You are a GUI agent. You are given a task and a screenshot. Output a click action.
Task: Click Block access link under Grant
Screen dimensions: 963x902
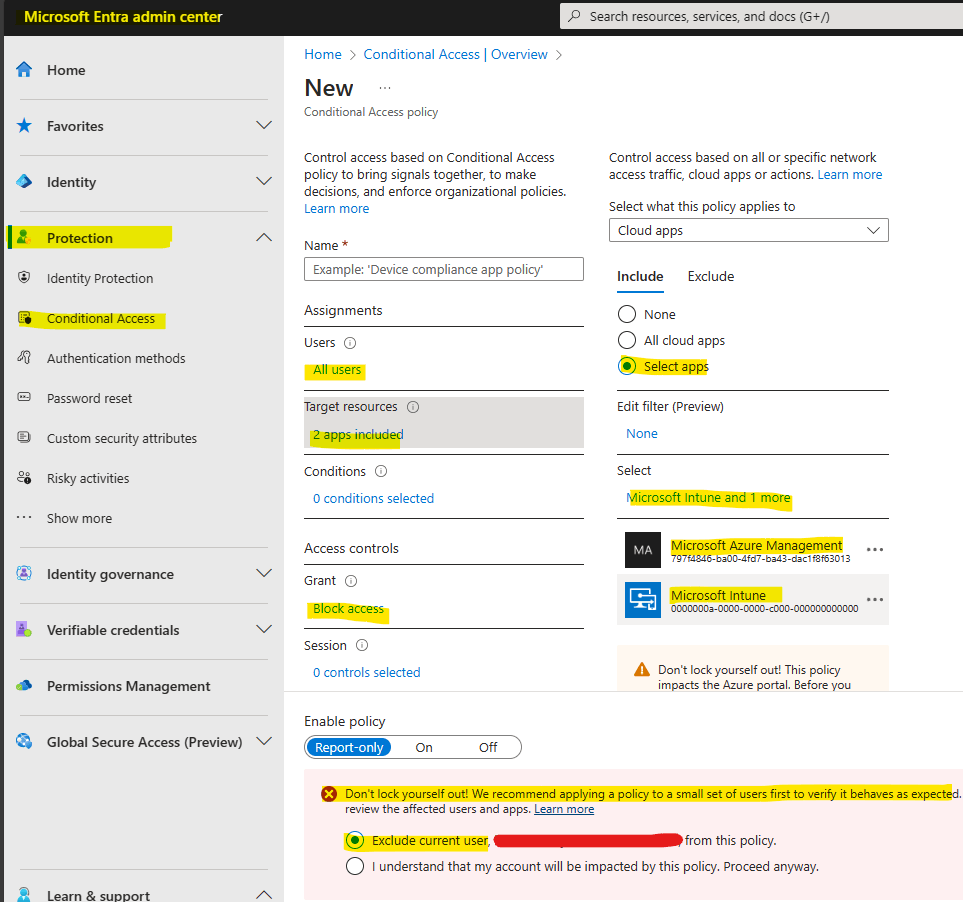(348, 608)
